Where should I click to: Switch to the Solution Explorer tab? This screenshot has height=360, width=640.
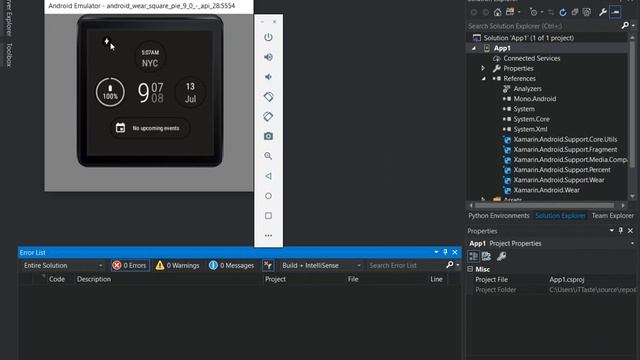point(560,216)
